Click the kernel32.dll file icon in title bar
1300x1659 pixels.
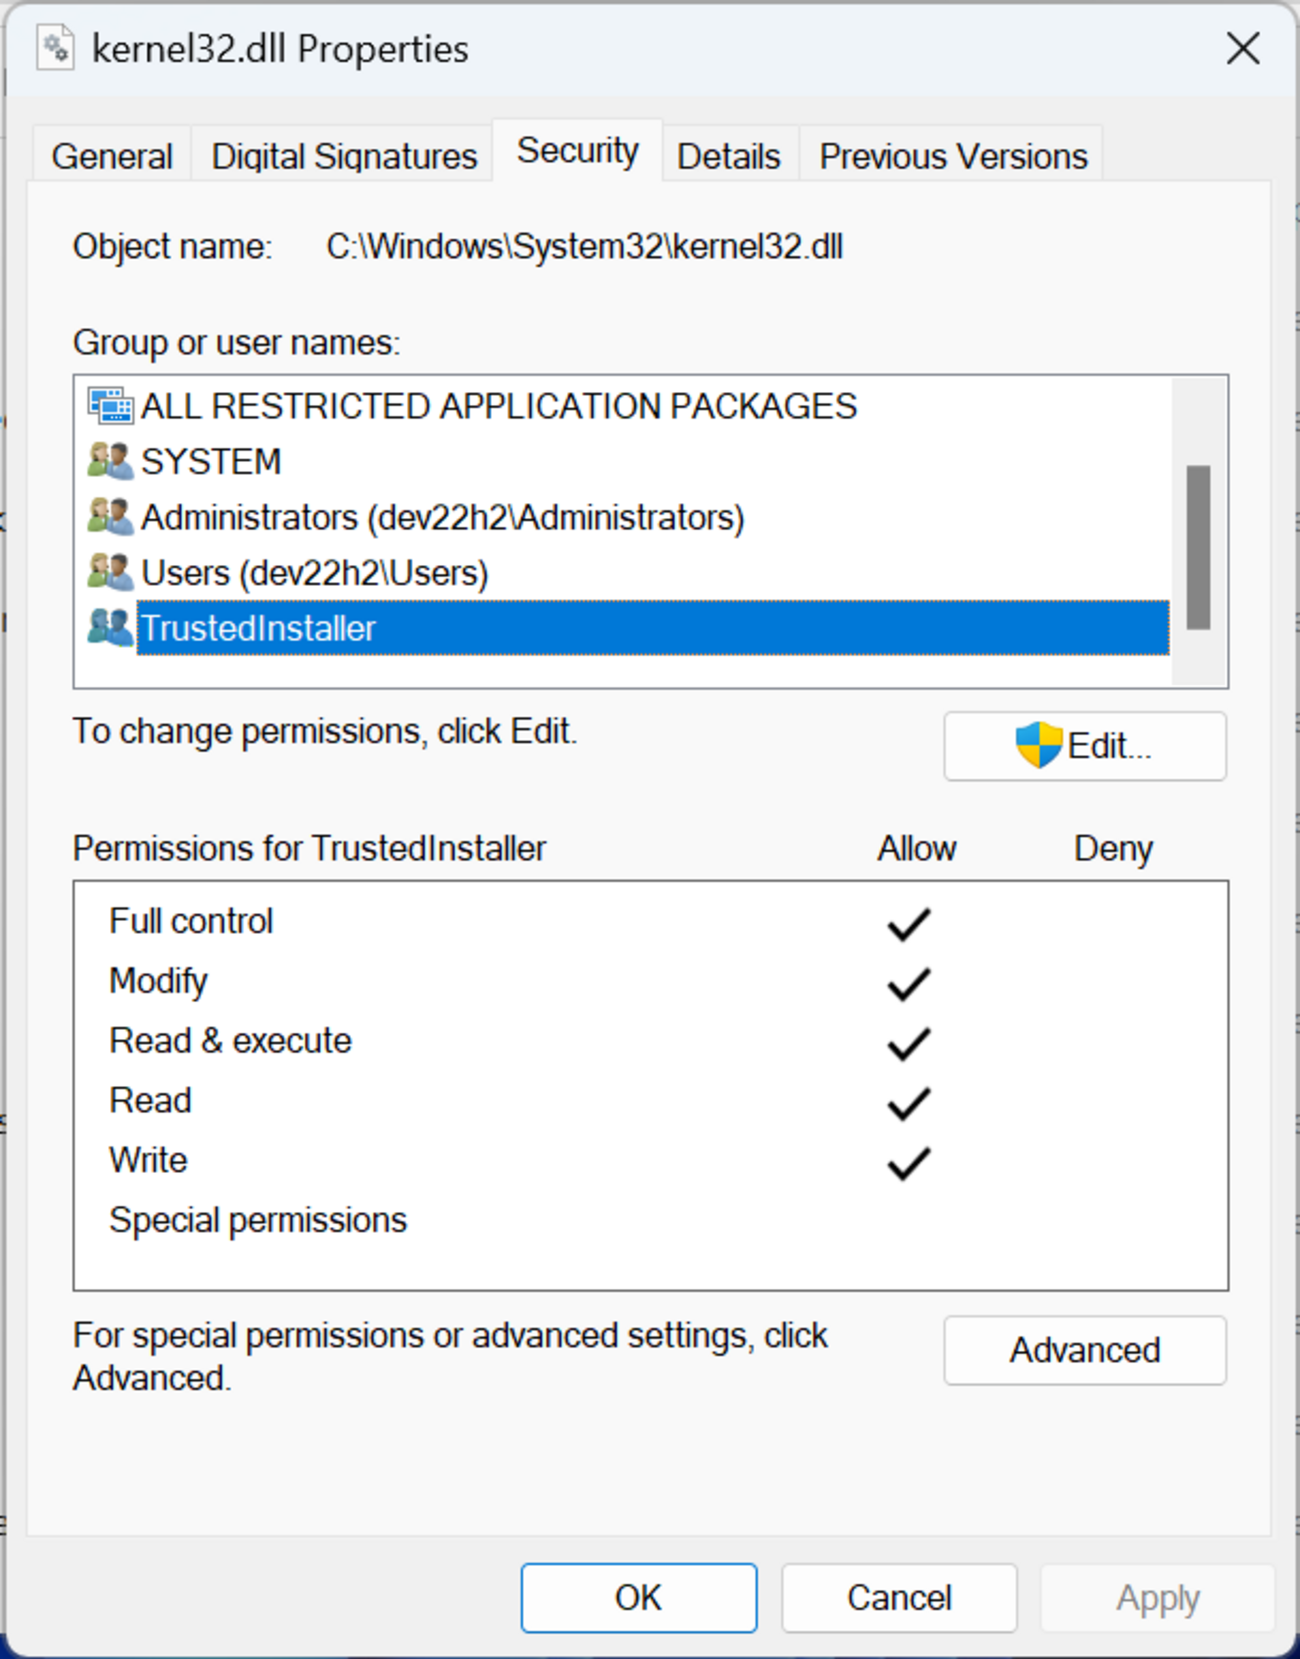pyautogui.click(x=55, y=48)
